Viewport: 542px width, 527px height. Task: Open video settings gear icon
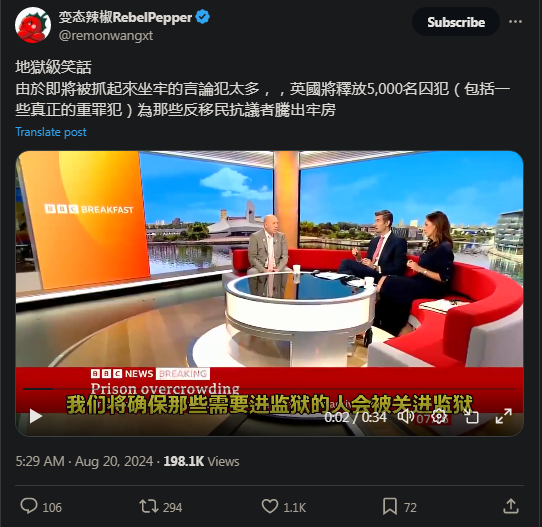(439, 416)
